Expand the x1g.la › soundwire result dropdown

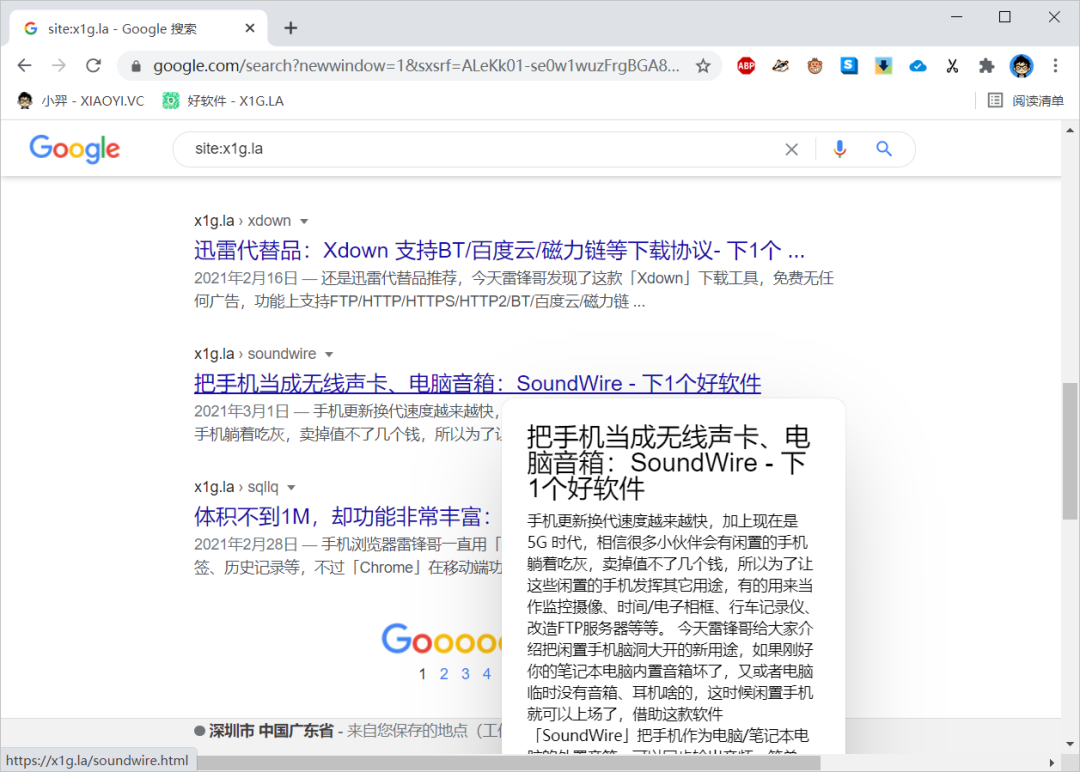point(329,354)
